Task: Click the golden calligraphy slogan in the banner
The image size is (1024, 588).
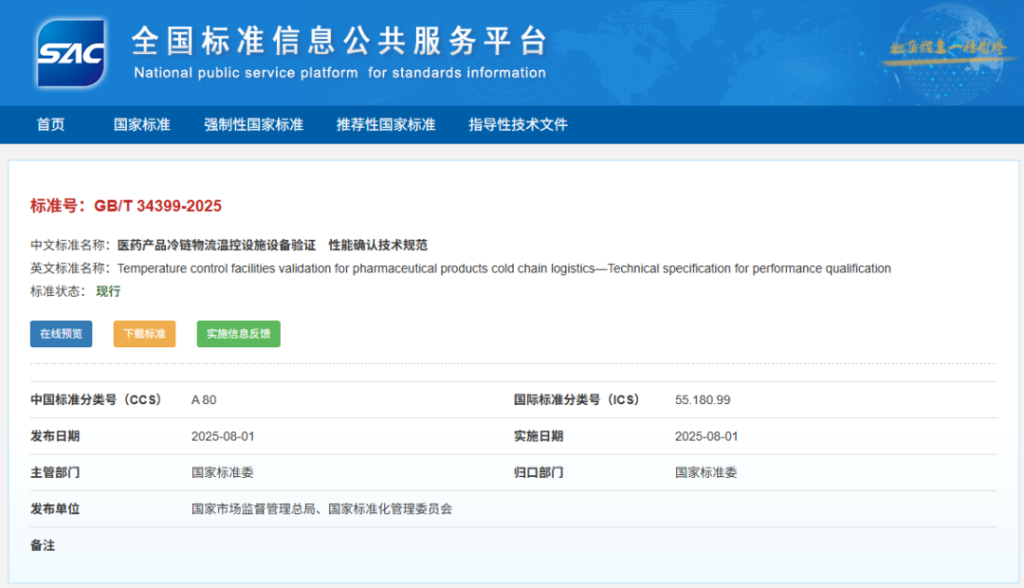Action: pos(948,48)
